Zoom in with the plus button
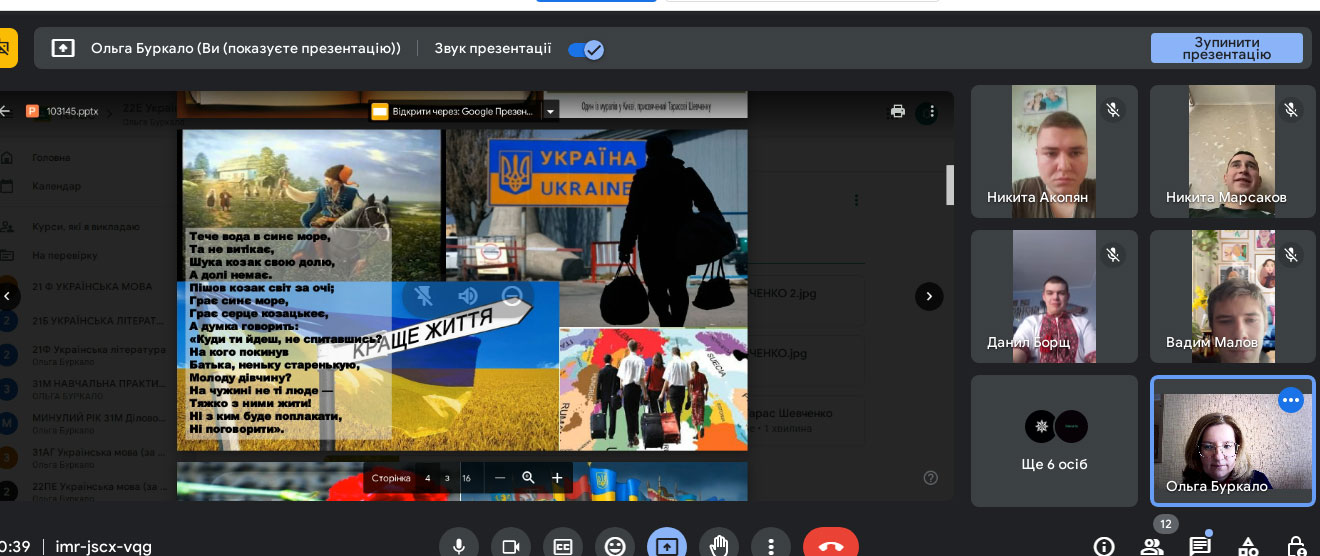Viewport: 1320px width, 556px height. click(x=557, y=478)
